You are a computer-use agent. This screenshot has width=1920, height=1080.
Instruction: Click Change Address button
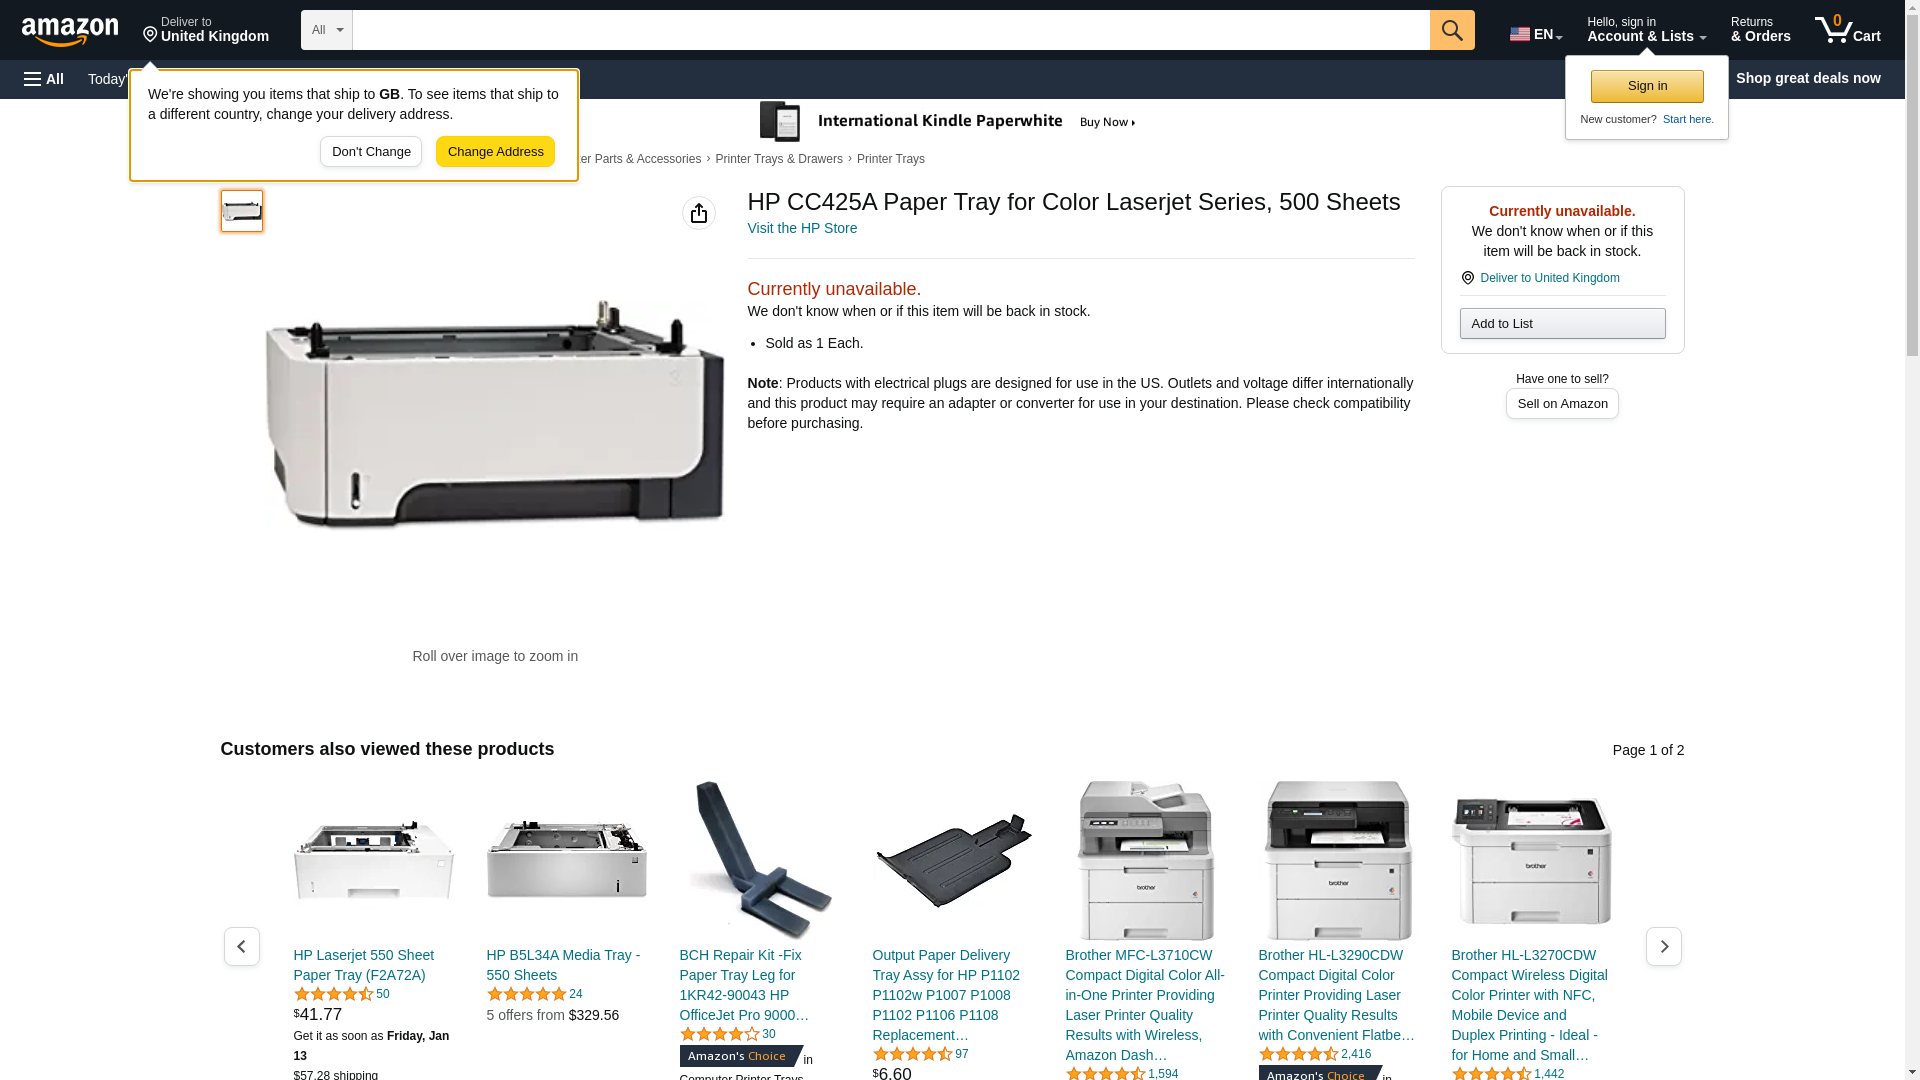coord(495,152)
